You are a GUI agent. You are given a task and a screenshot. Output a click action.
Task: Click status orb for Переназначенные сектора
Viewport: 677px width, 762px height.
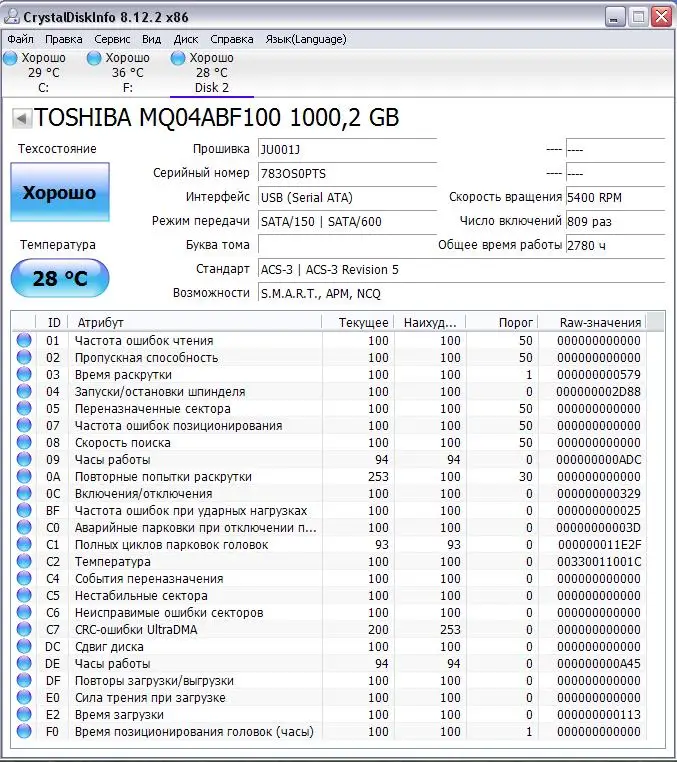[24, 408]
